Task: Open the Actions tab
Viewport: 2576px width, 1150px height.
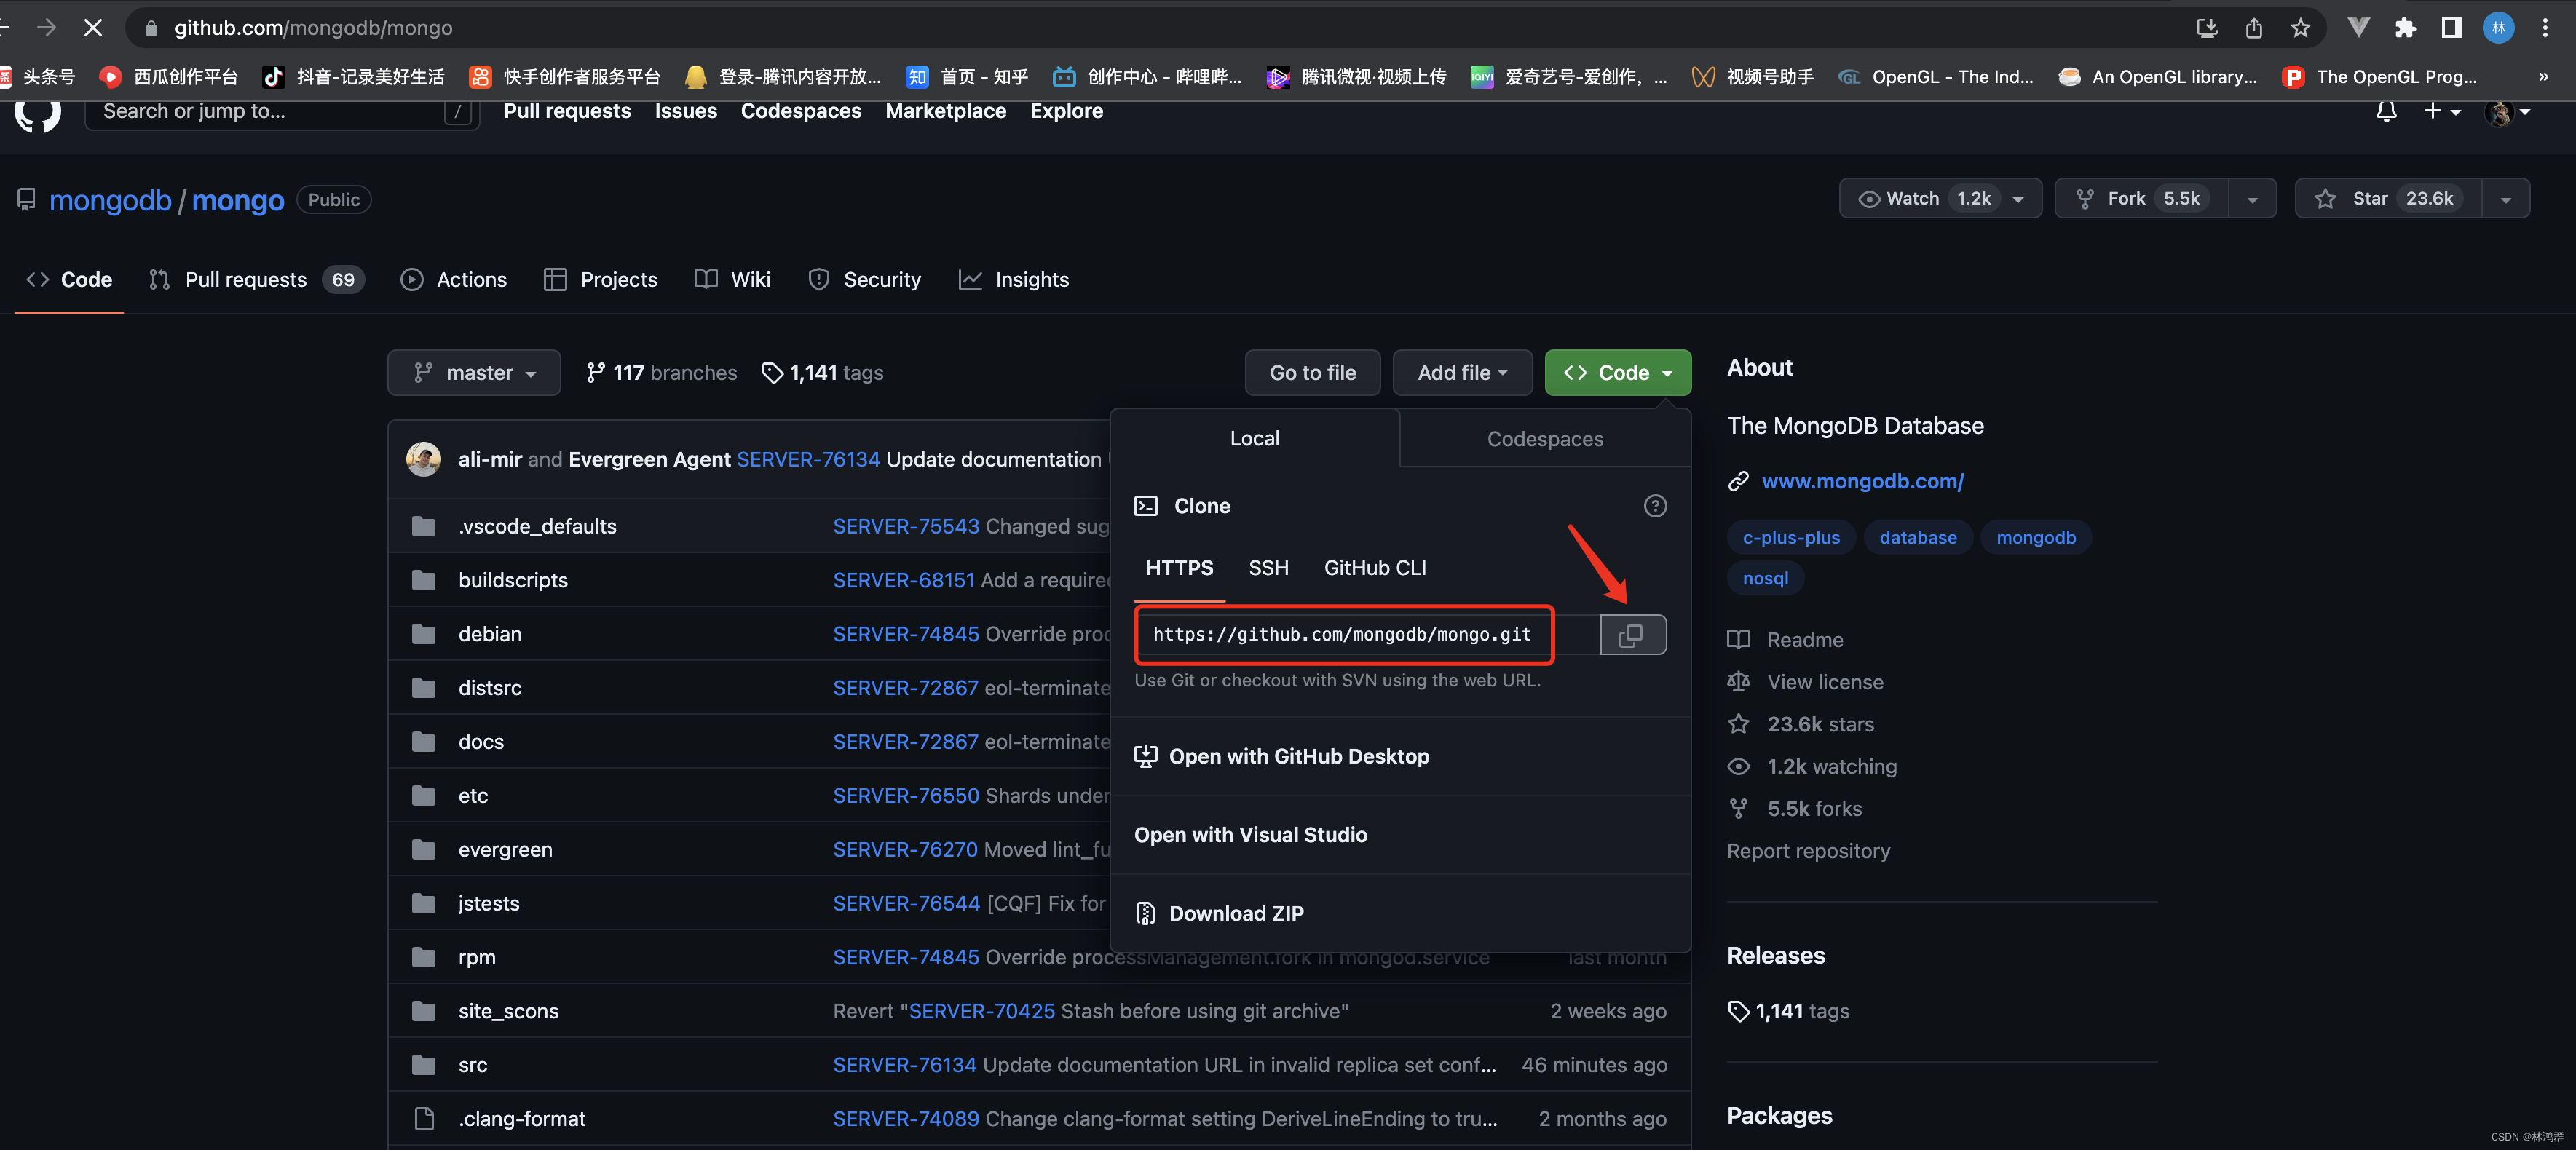Action: pos(454,280)
